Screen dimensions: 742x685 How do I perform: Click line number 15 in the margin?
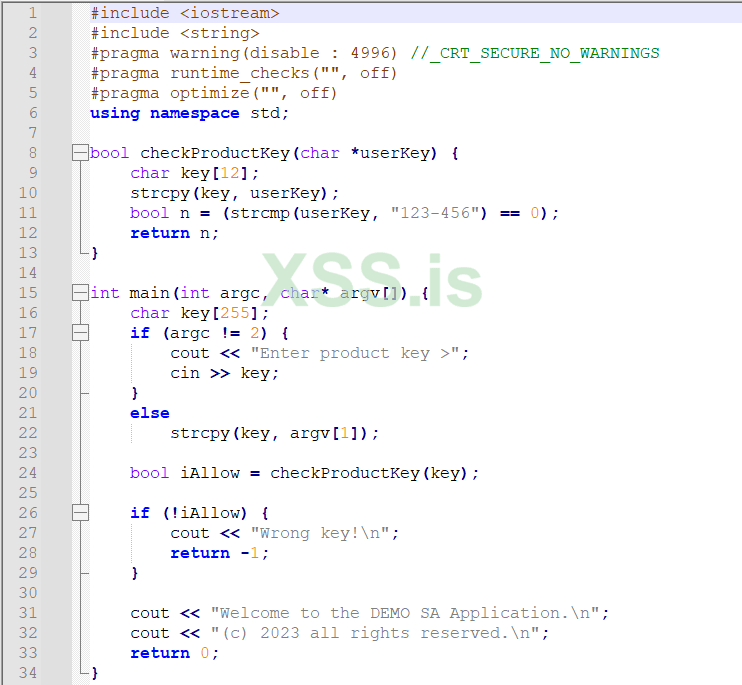coord(28,293)
